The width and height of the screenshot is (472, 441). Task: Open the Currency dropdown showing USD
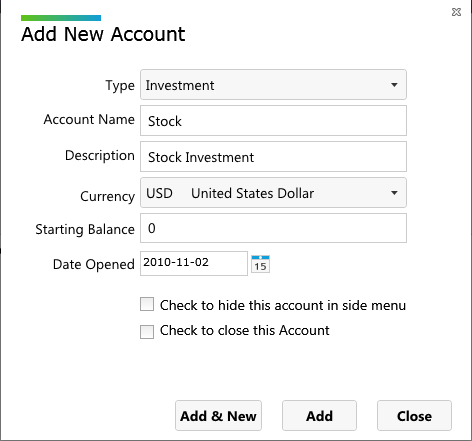tap(273, 193)
